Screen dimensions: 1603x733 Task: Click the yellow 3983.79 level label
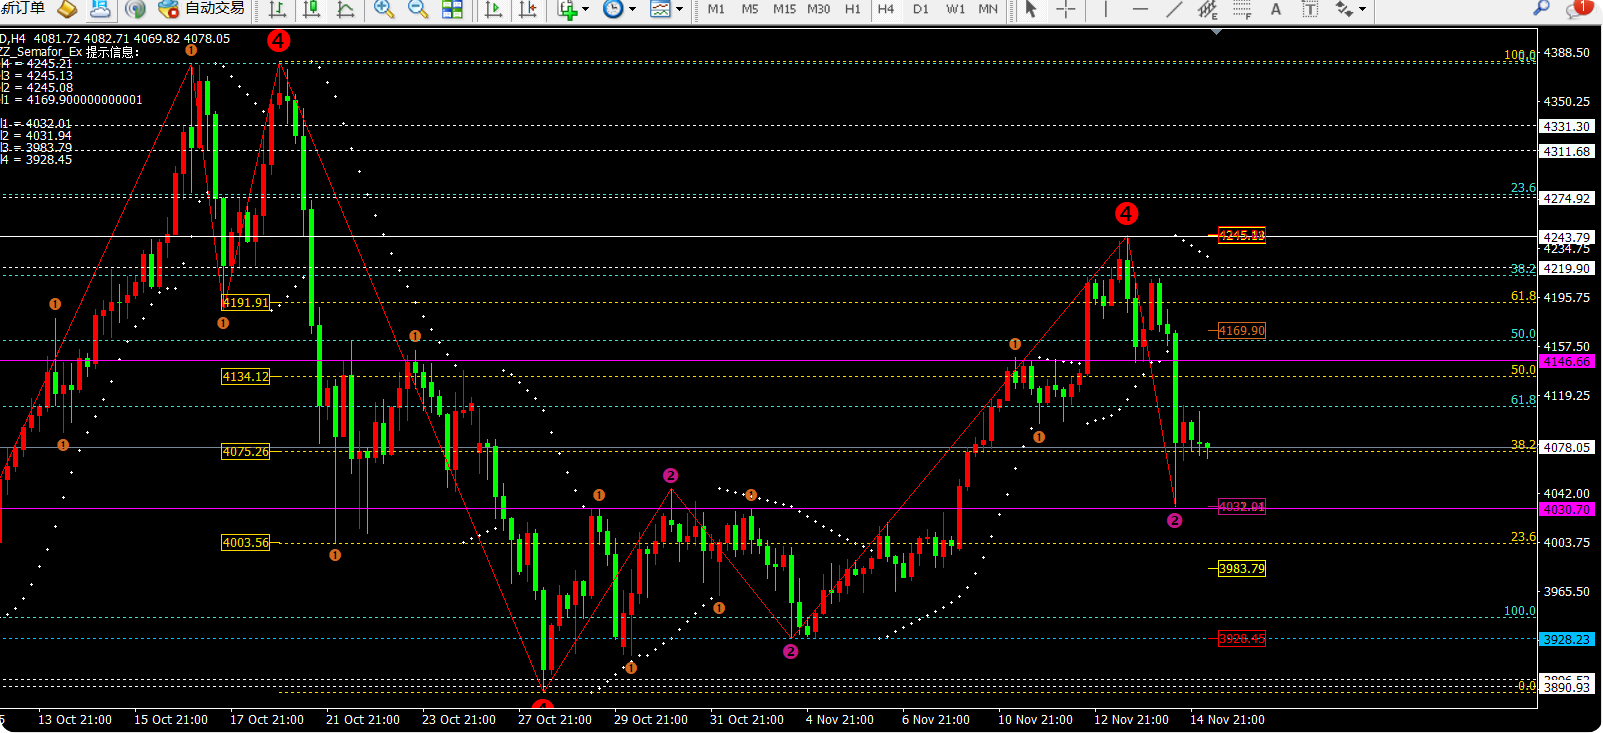1241,569
